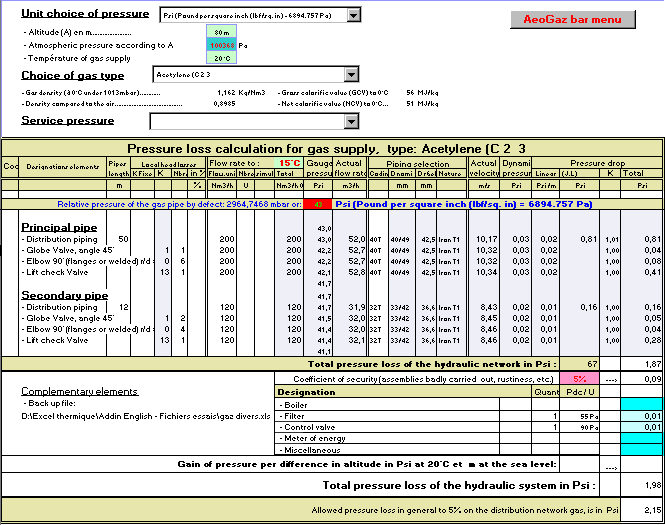
Task: Click the Complementary elements heading
Action: 80,391
